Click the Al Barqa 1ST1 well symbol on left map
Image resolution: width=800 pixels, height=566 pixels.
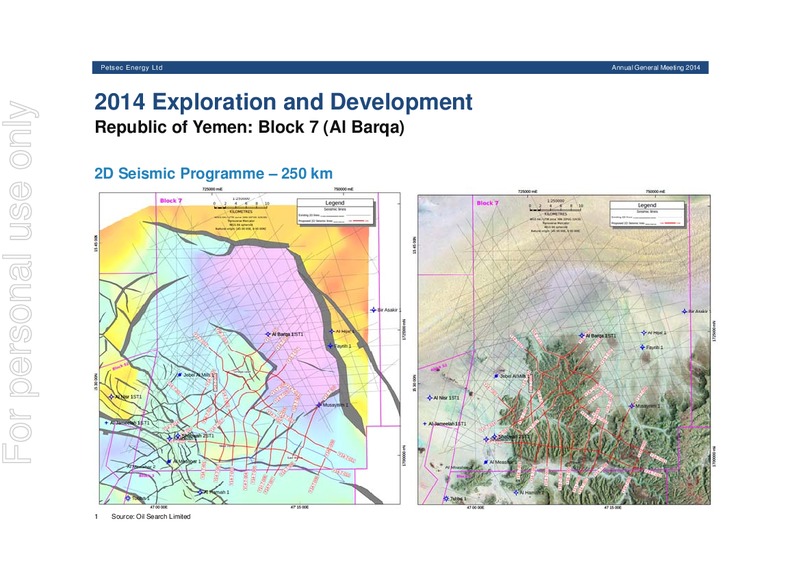coord(268,334)
